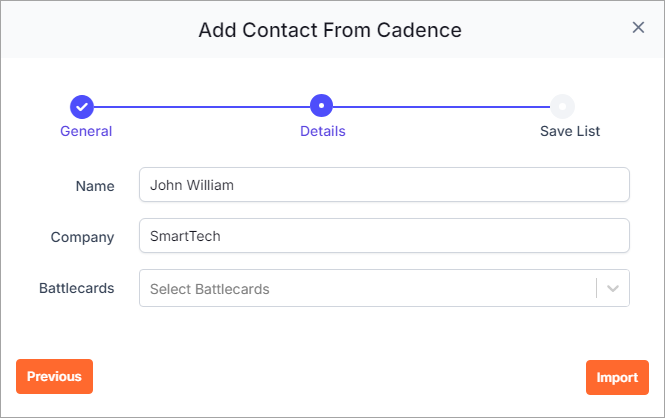This screenshot has height=418, width=665.
Task: Click the dialog title Add Contact From Cadence
Action: click(330, 30)
